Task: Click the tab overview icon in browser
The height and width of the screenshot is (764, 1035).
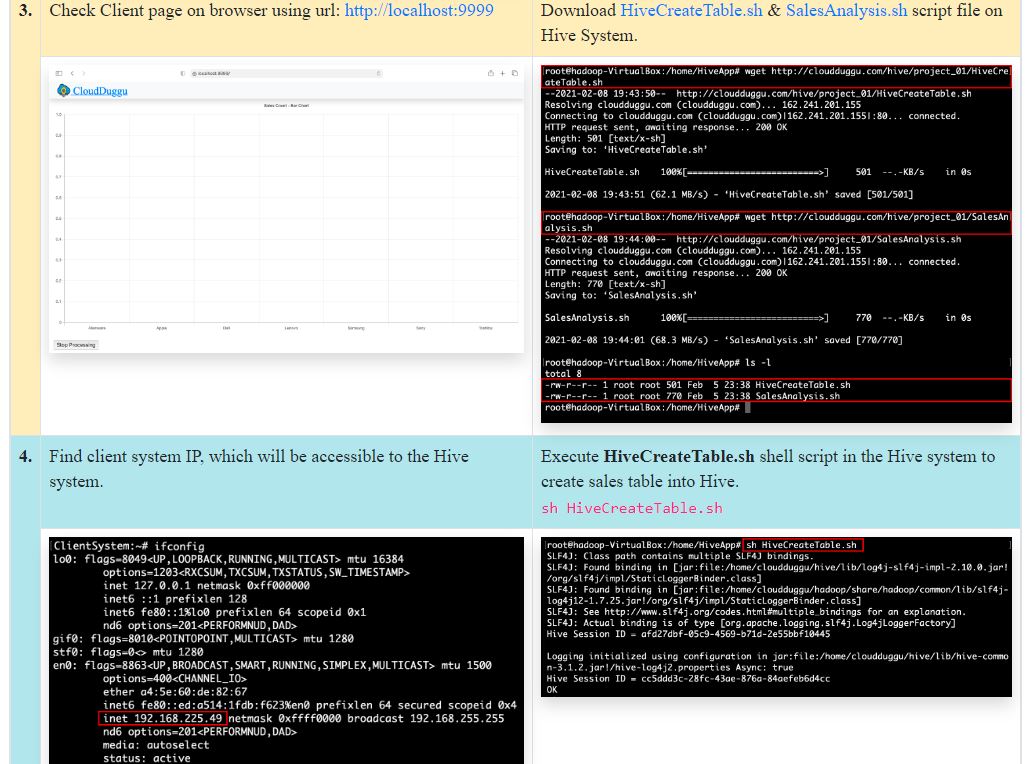Action: [515, 73]
